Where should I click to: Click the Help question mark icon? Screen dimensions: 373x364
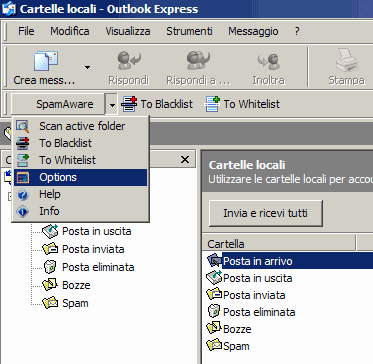[x=23, y=194]
